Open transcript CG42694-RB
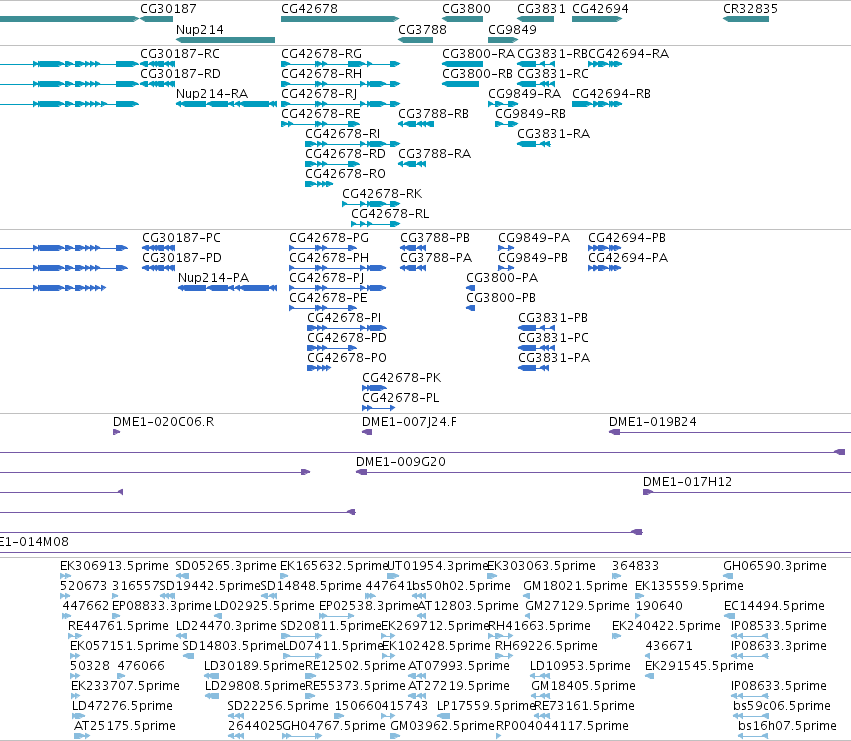 (611, 94)
